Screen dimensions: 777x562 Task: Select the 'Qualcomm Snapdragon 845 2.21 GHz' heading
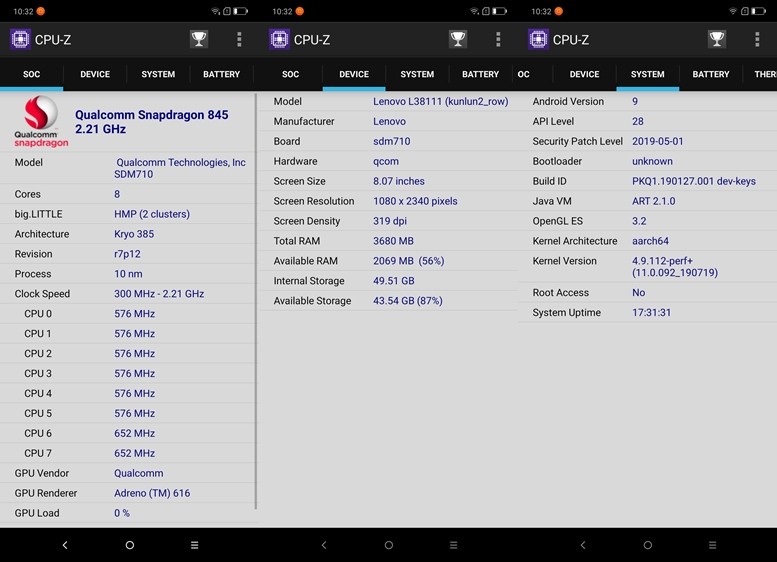point(152,122)
